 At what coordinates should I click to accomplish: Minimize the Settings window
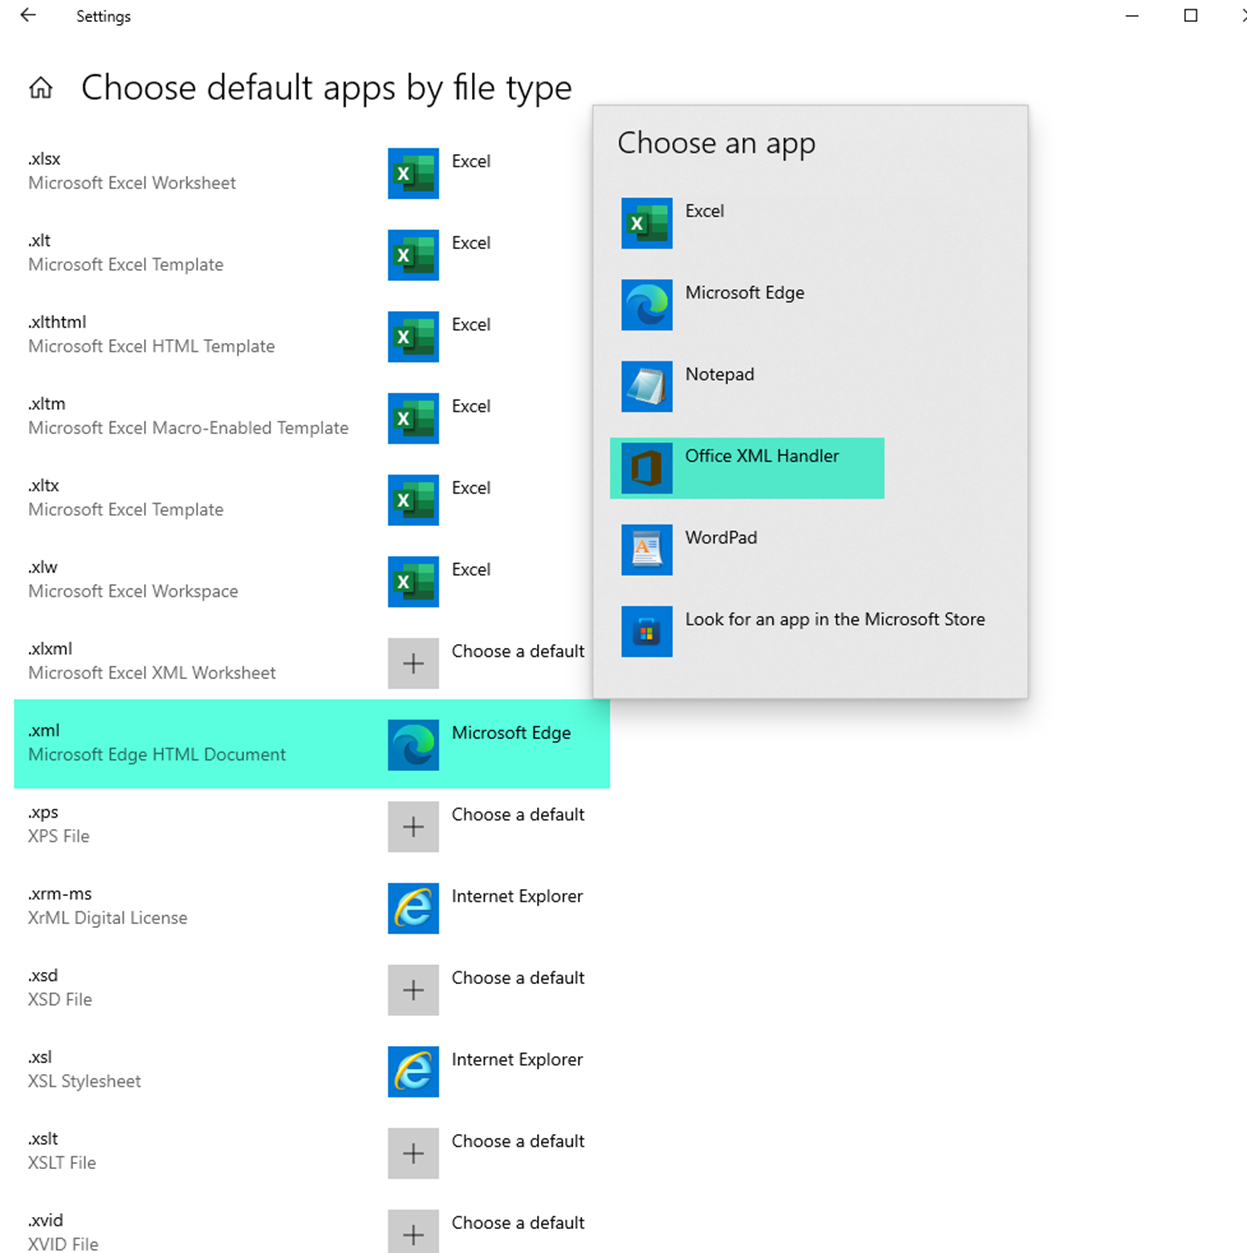tap(1132, 16)
